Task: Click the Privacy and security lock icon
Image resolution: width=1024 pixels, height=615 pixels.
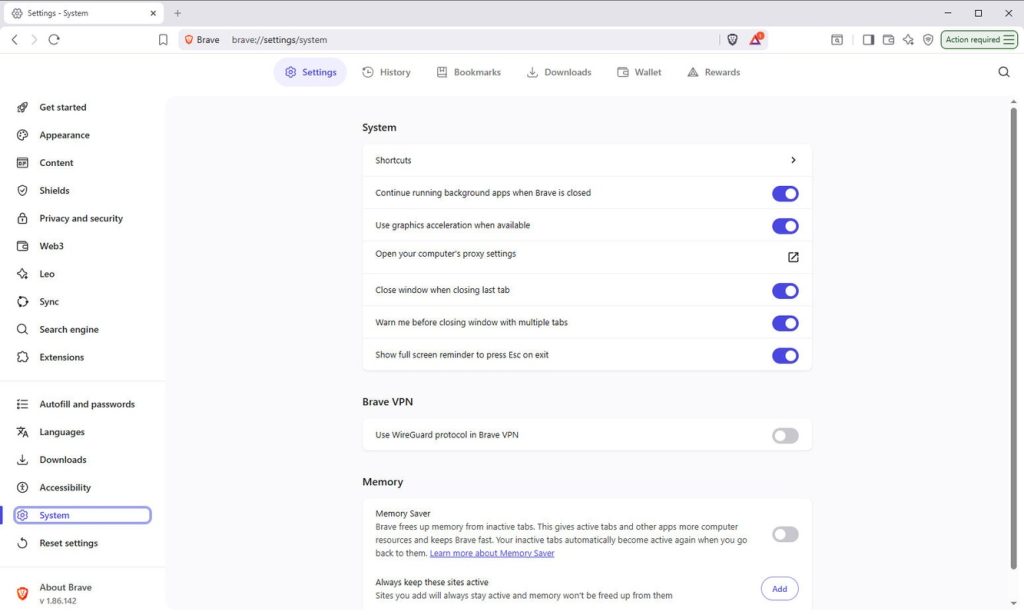Action: click(x=22, y=218)
